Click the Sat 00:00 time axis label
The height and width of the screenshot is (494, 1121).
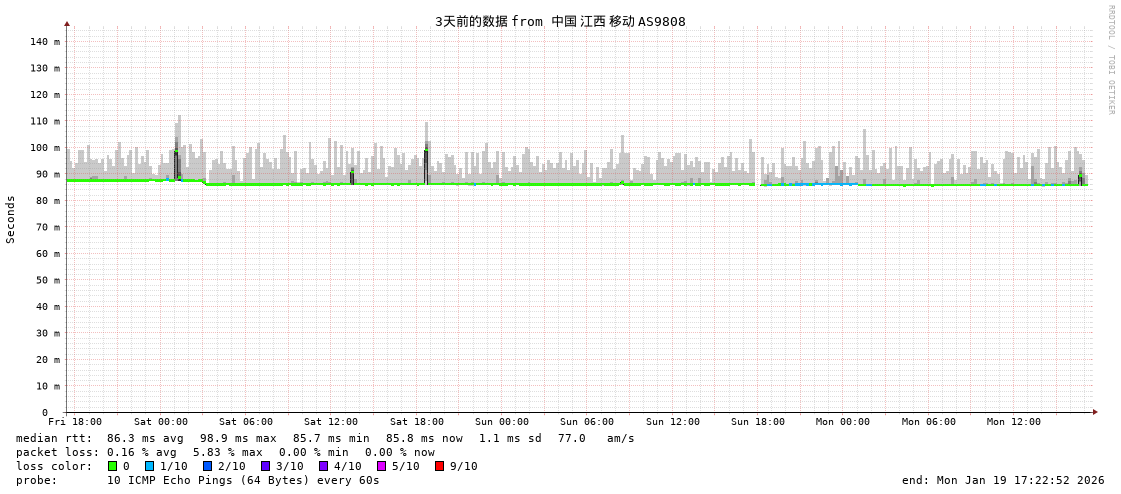[161, 422]
